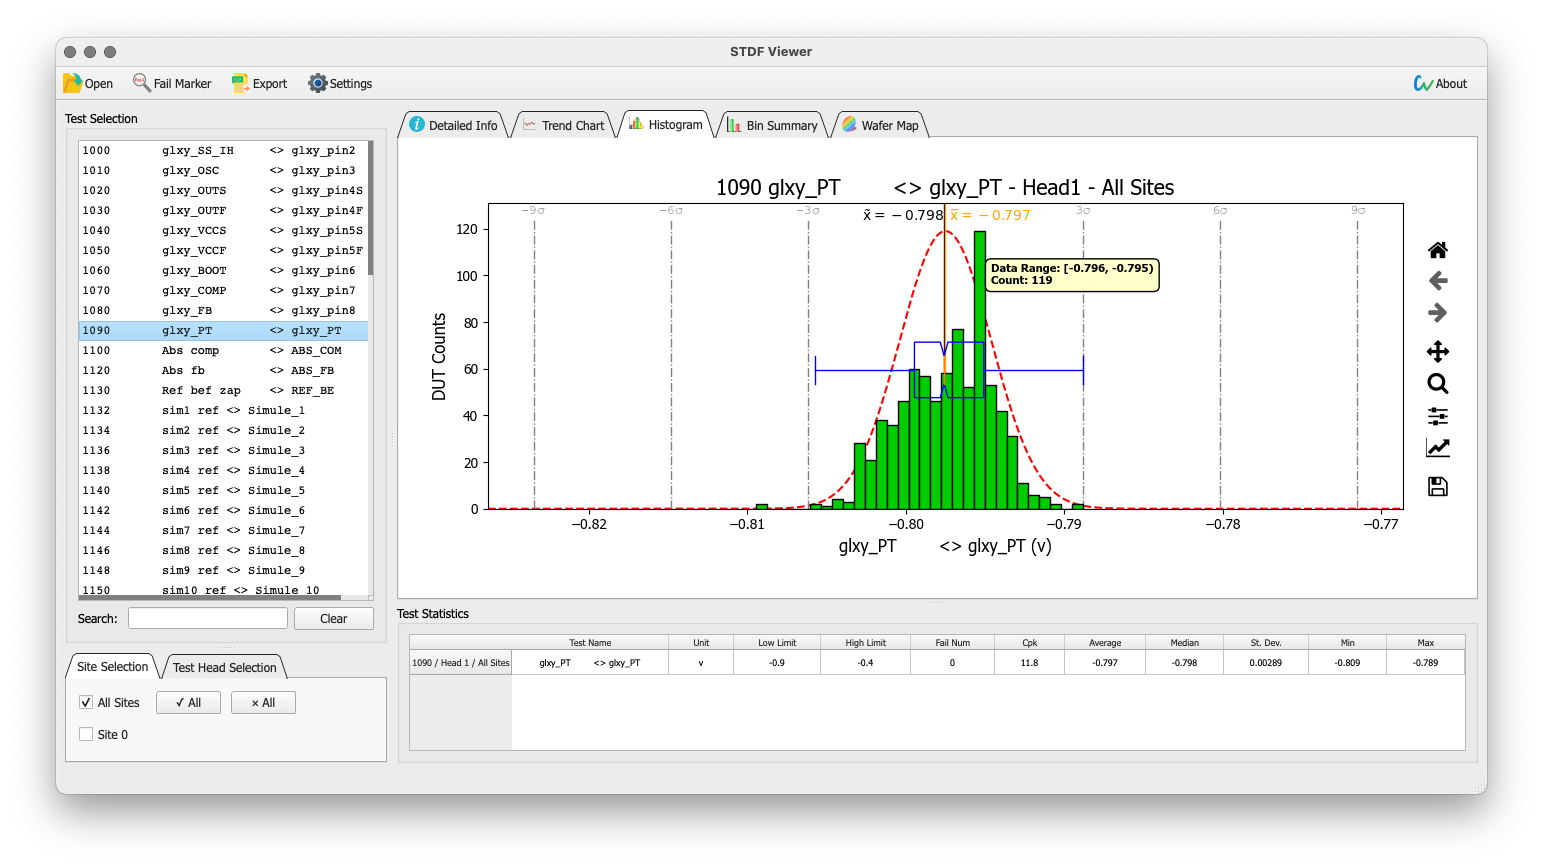
Task: Open the Wafer Map tab
Action: coord(880,125)
